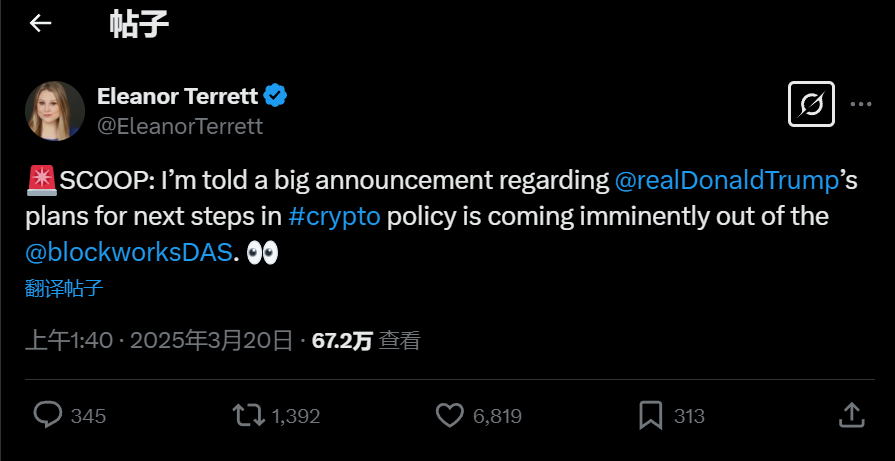
Task: Click the 1,392 repost count
Action: click(295, 416)
